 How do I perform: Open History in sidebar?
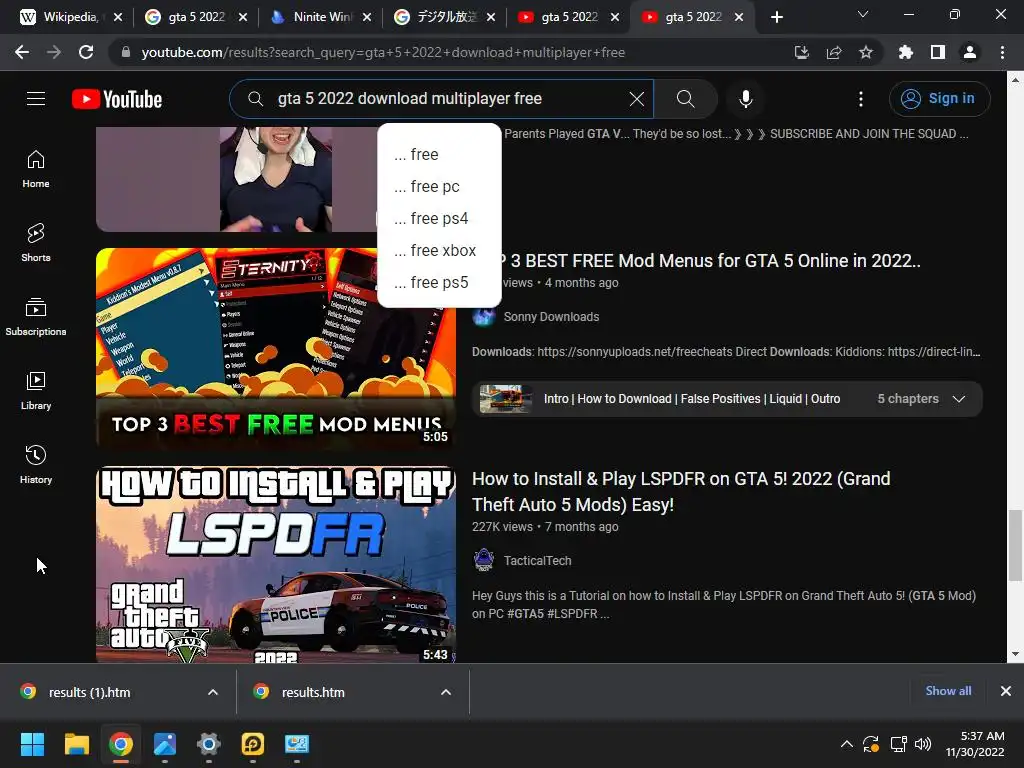pyautogui.click(x=36, y=464)
